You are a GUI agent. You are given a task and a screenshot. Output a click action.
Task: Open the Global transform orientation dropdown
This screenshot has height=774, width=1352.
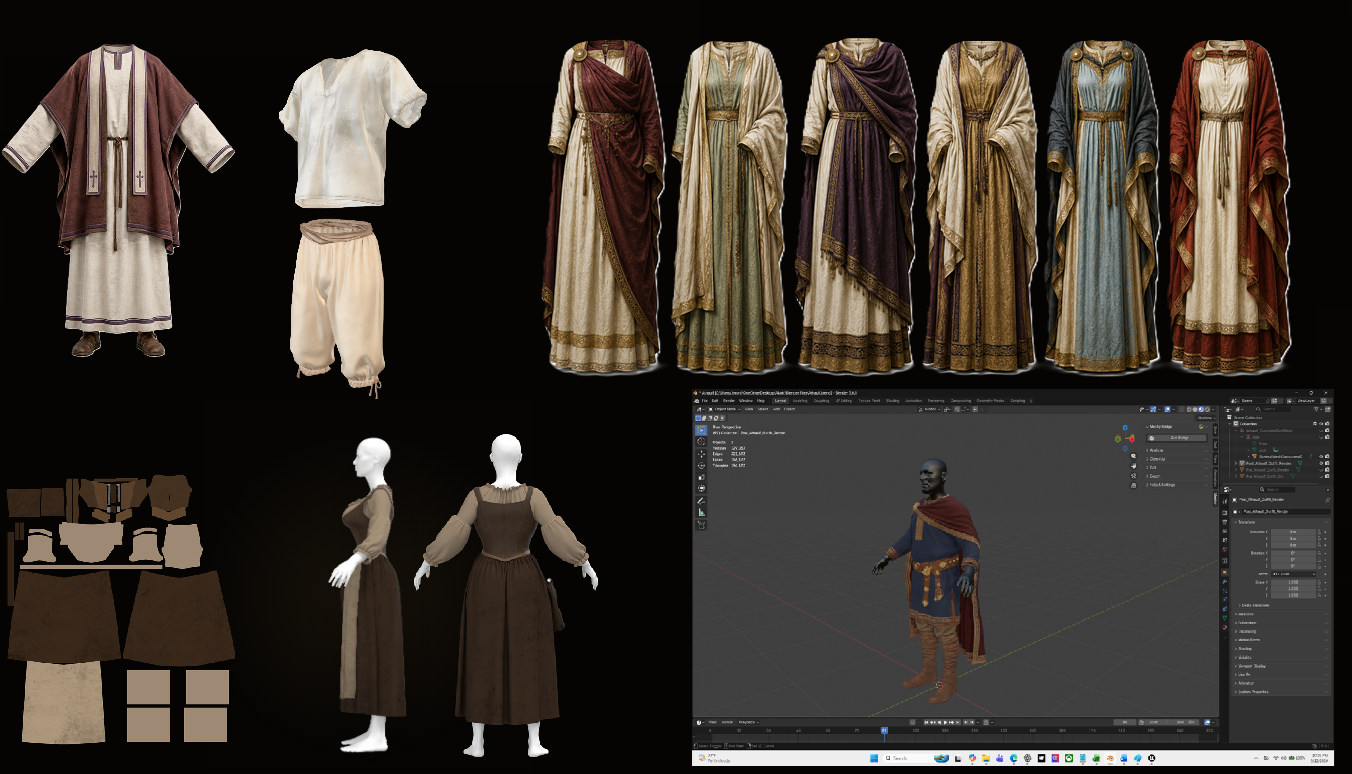(x=930, y=409)
